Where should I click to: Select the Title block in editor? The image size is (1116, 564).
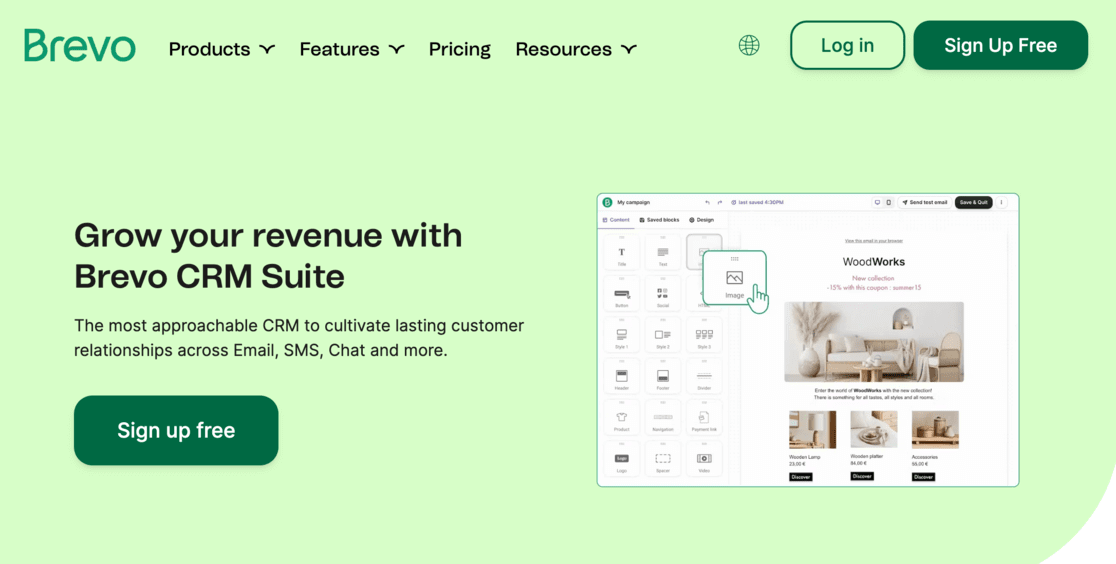(621, 254)
